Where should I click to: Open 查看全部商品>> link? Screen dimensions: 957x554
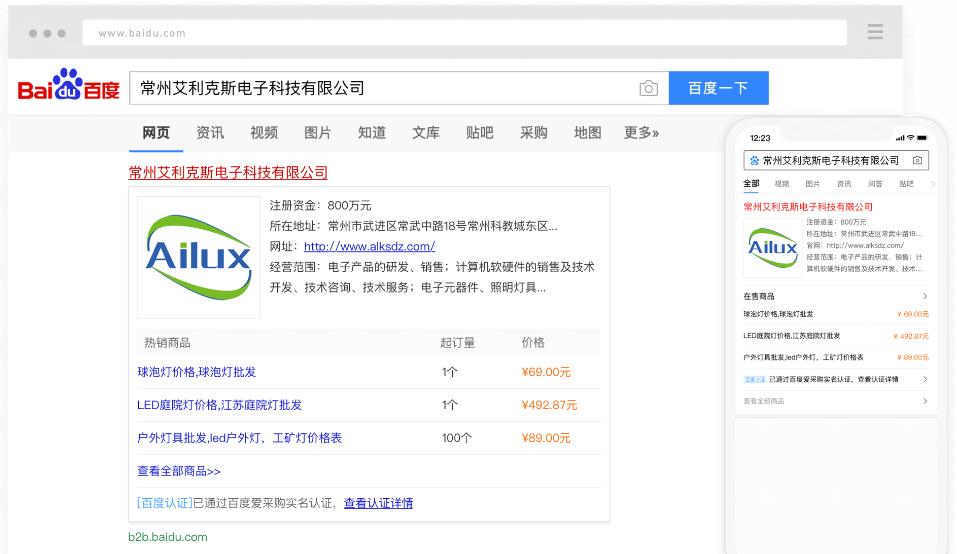tap(178, 471)
